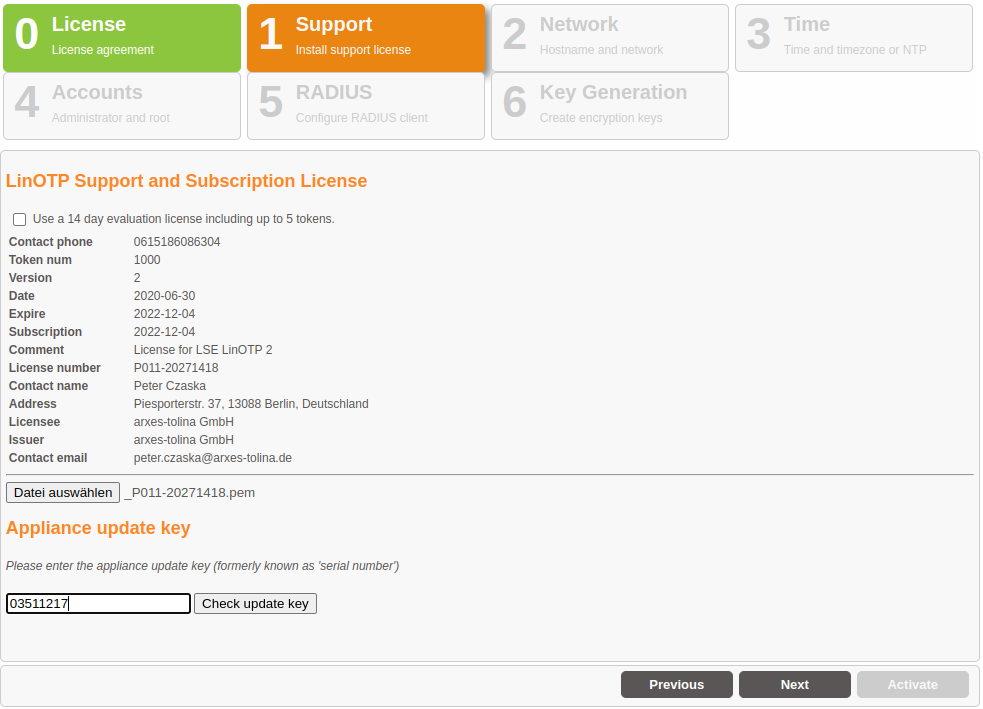Click the greyed-out Activate button
This screenshot has height=709, width=983.
tap(912, 685)
